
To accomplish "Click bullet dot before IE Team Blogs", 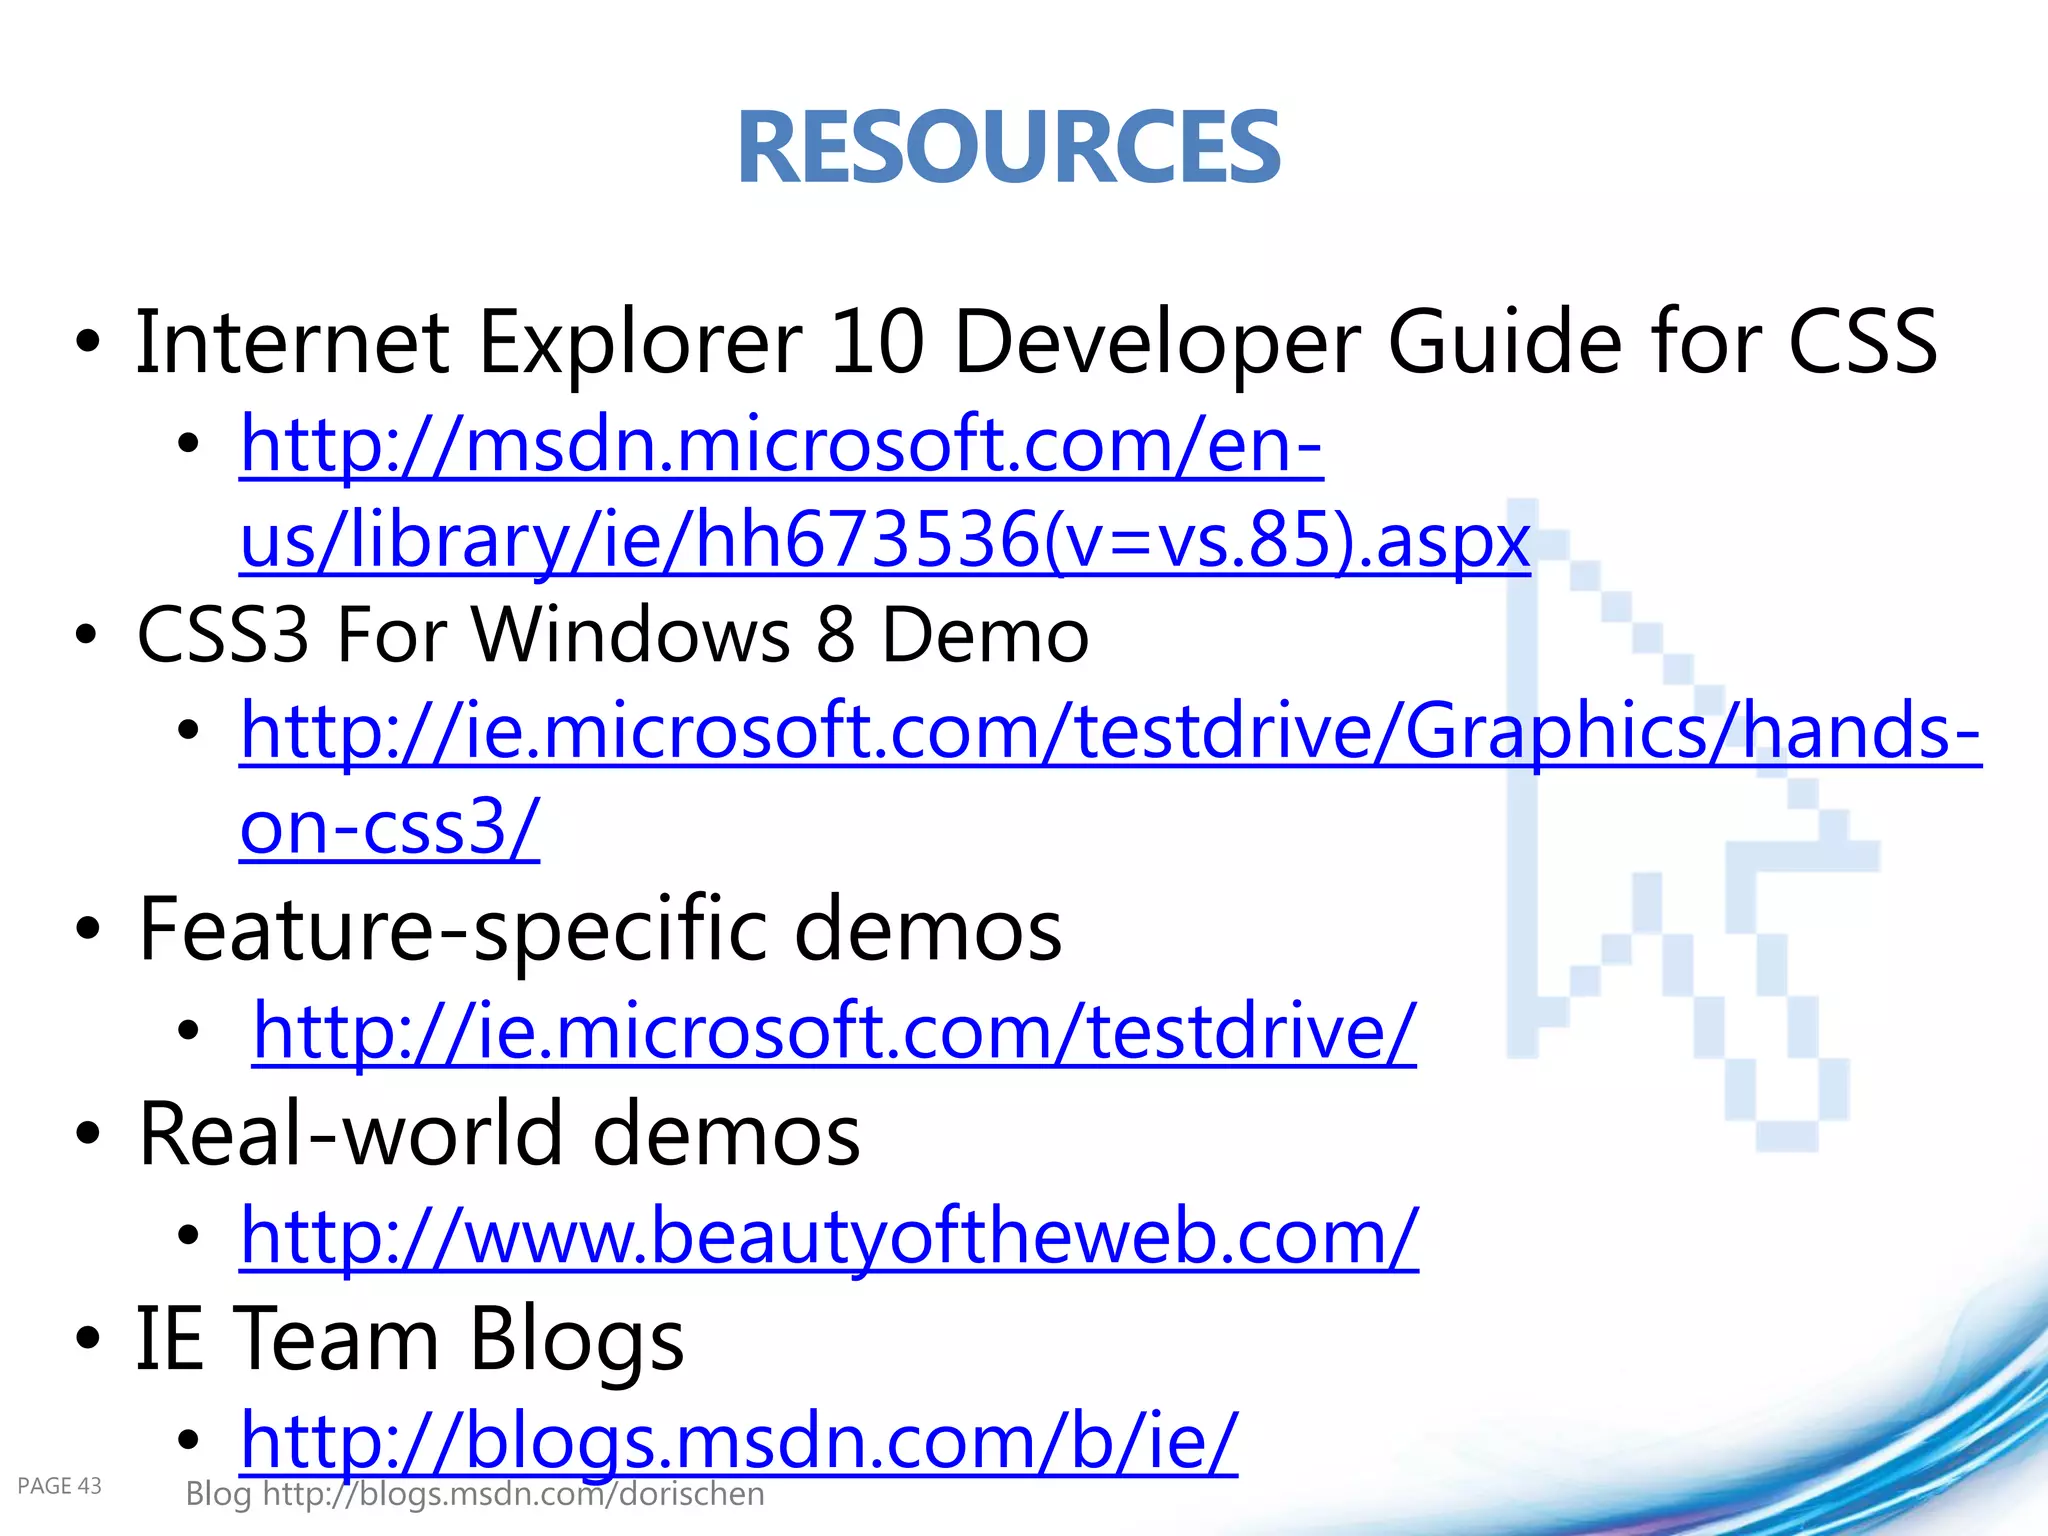I will tap(88, 1338).
